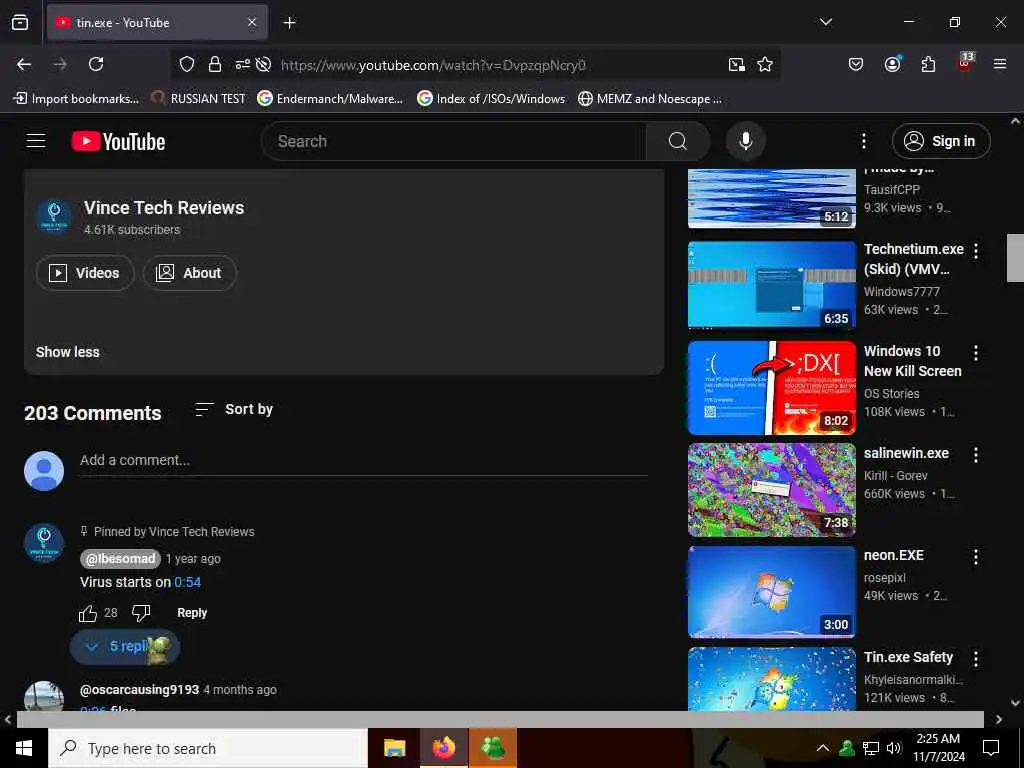The height and width of the screenshot is (768, 1024).
Task: Click the taskbar Type here to search box
Action: pyautogui.click(x=208, y=748)
